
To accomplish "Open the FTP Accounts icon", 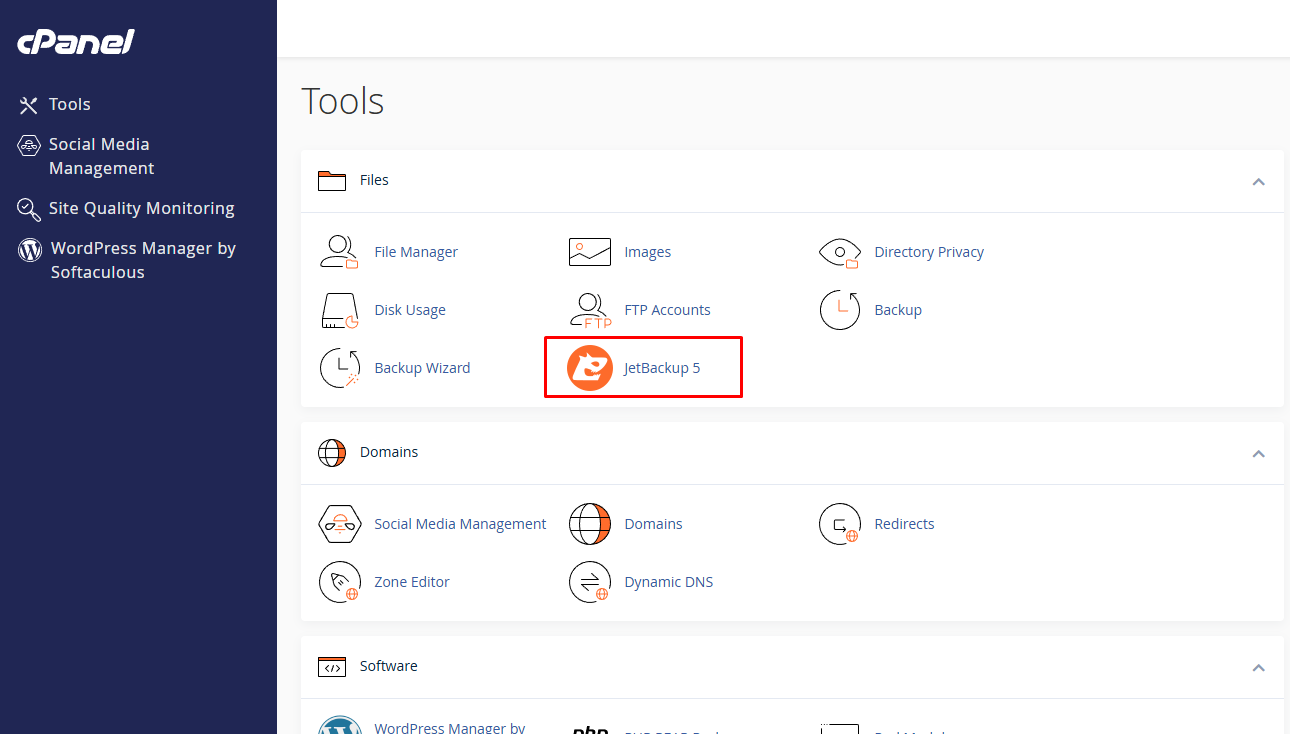I will 589,310.
